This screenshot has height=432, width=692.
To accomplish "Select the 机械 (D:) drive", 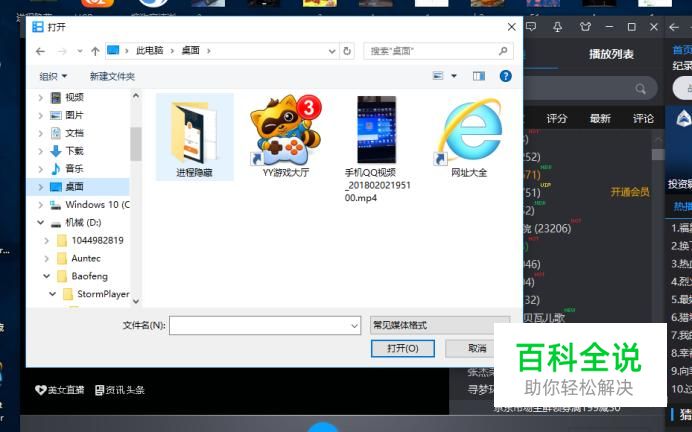I will (83, 222).
